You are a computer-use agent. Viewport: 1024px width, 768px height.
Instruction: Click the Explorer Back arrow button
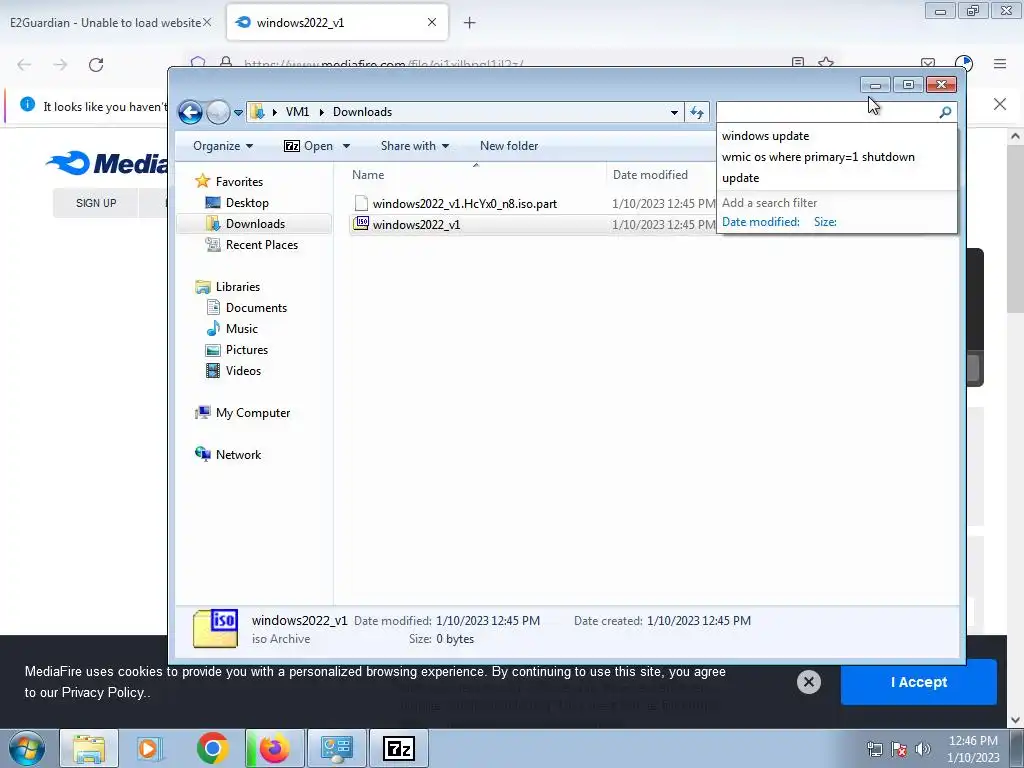[x=190, y=112]
